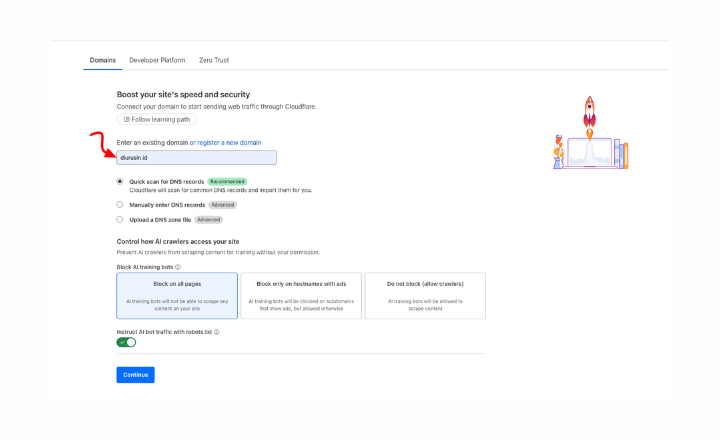Click the Advanced badge beside Upload a DNS zone file

pyautogui.click(x=208, y=220)
